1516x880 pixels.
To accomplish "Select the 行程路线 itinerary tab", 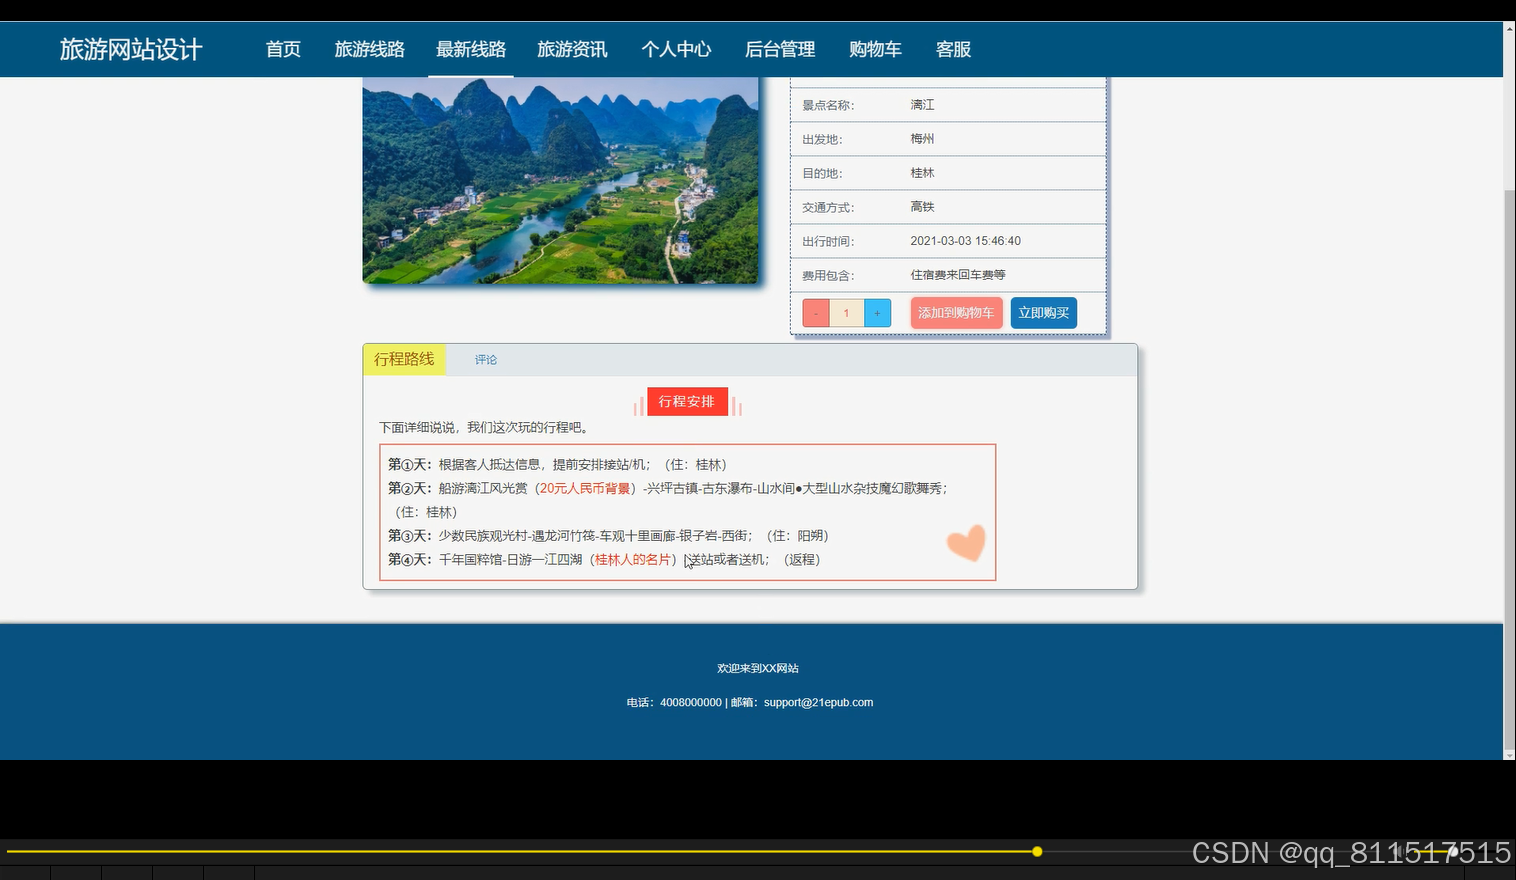I will click(x=404, y=358).
